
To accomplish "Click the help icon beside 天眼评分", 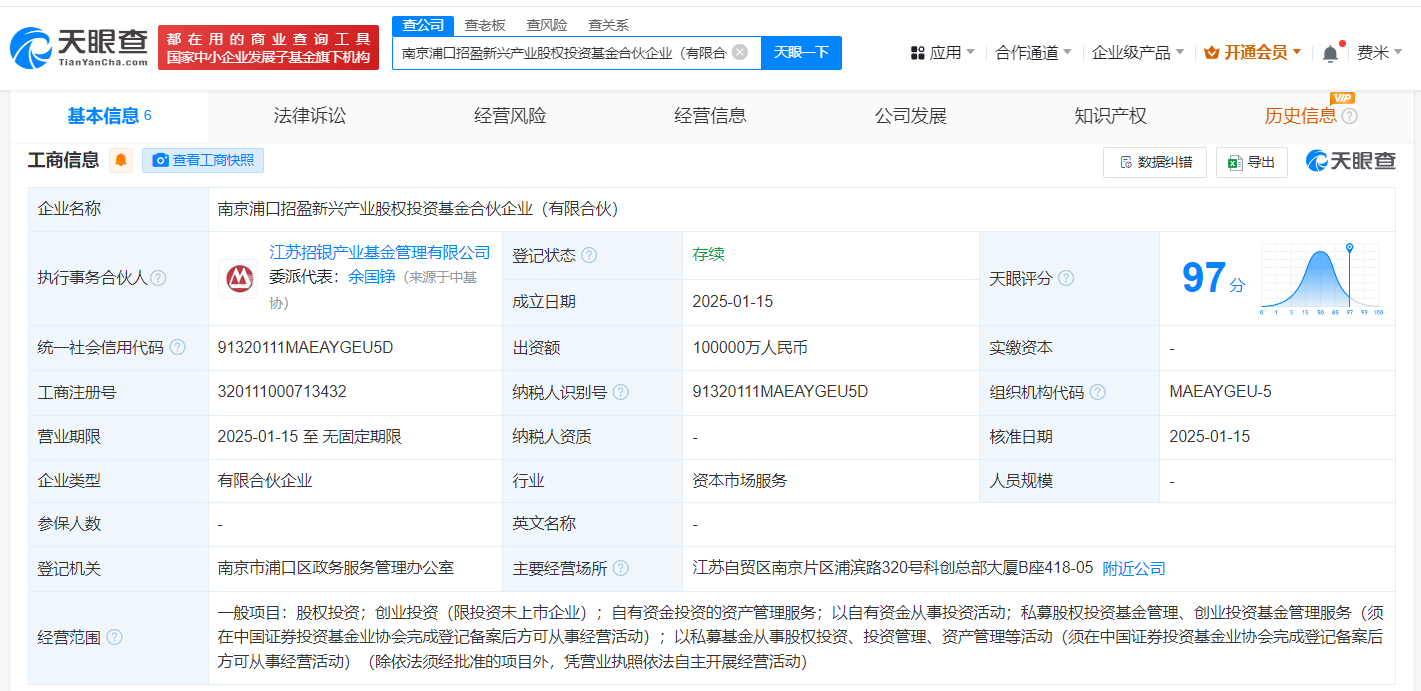I will click(1066, 278).
